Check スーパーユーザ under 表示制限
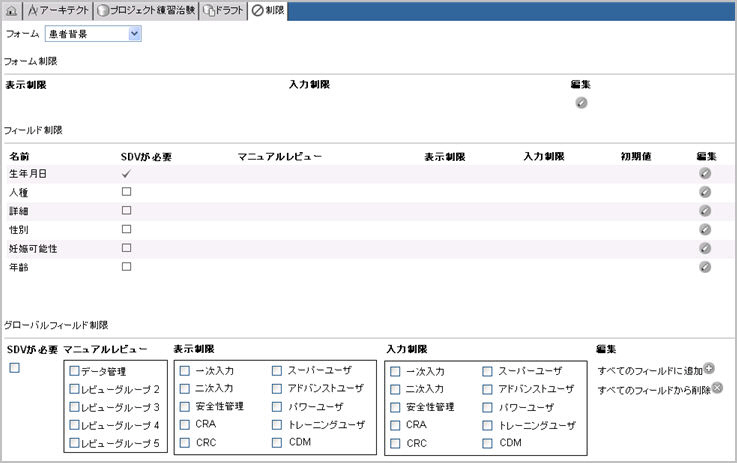Screen dimensions: 737x463 [277, 371]
